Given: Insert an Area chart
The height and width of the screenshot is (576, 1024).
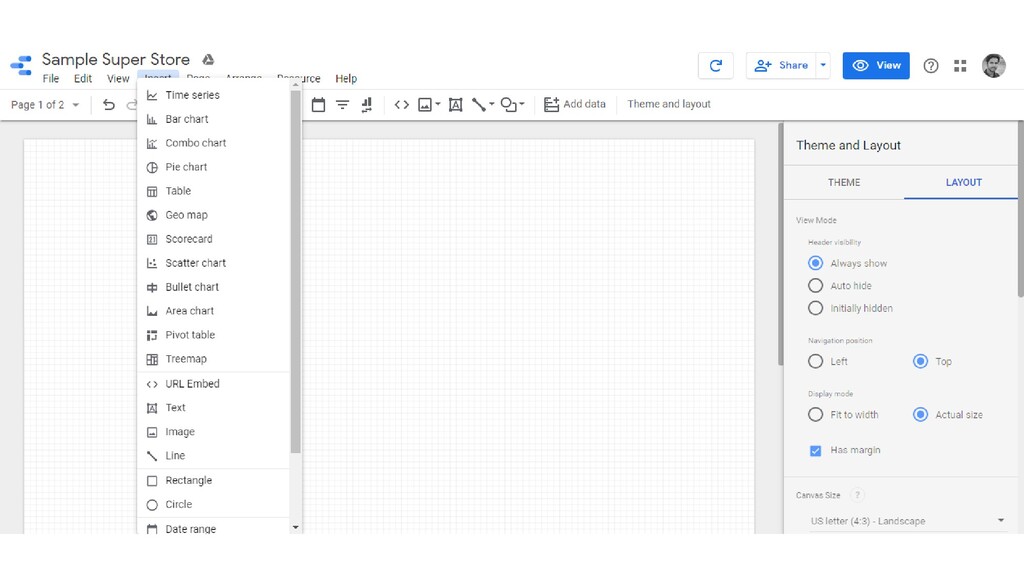Looking at the screenshot, I should click(214, 311).
